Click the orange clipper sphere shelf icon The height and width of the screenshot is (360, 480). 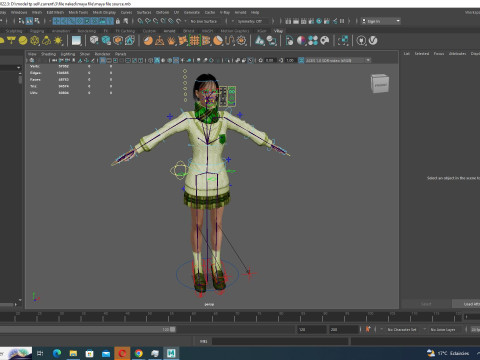pyautogui.click(x=218, y=41)
